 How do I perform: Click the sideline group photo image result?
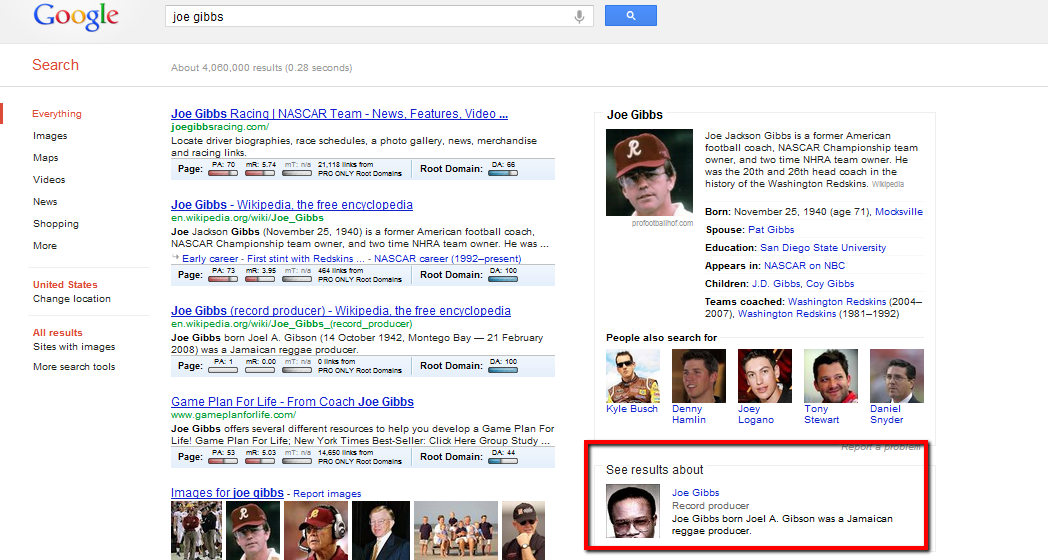196,531
